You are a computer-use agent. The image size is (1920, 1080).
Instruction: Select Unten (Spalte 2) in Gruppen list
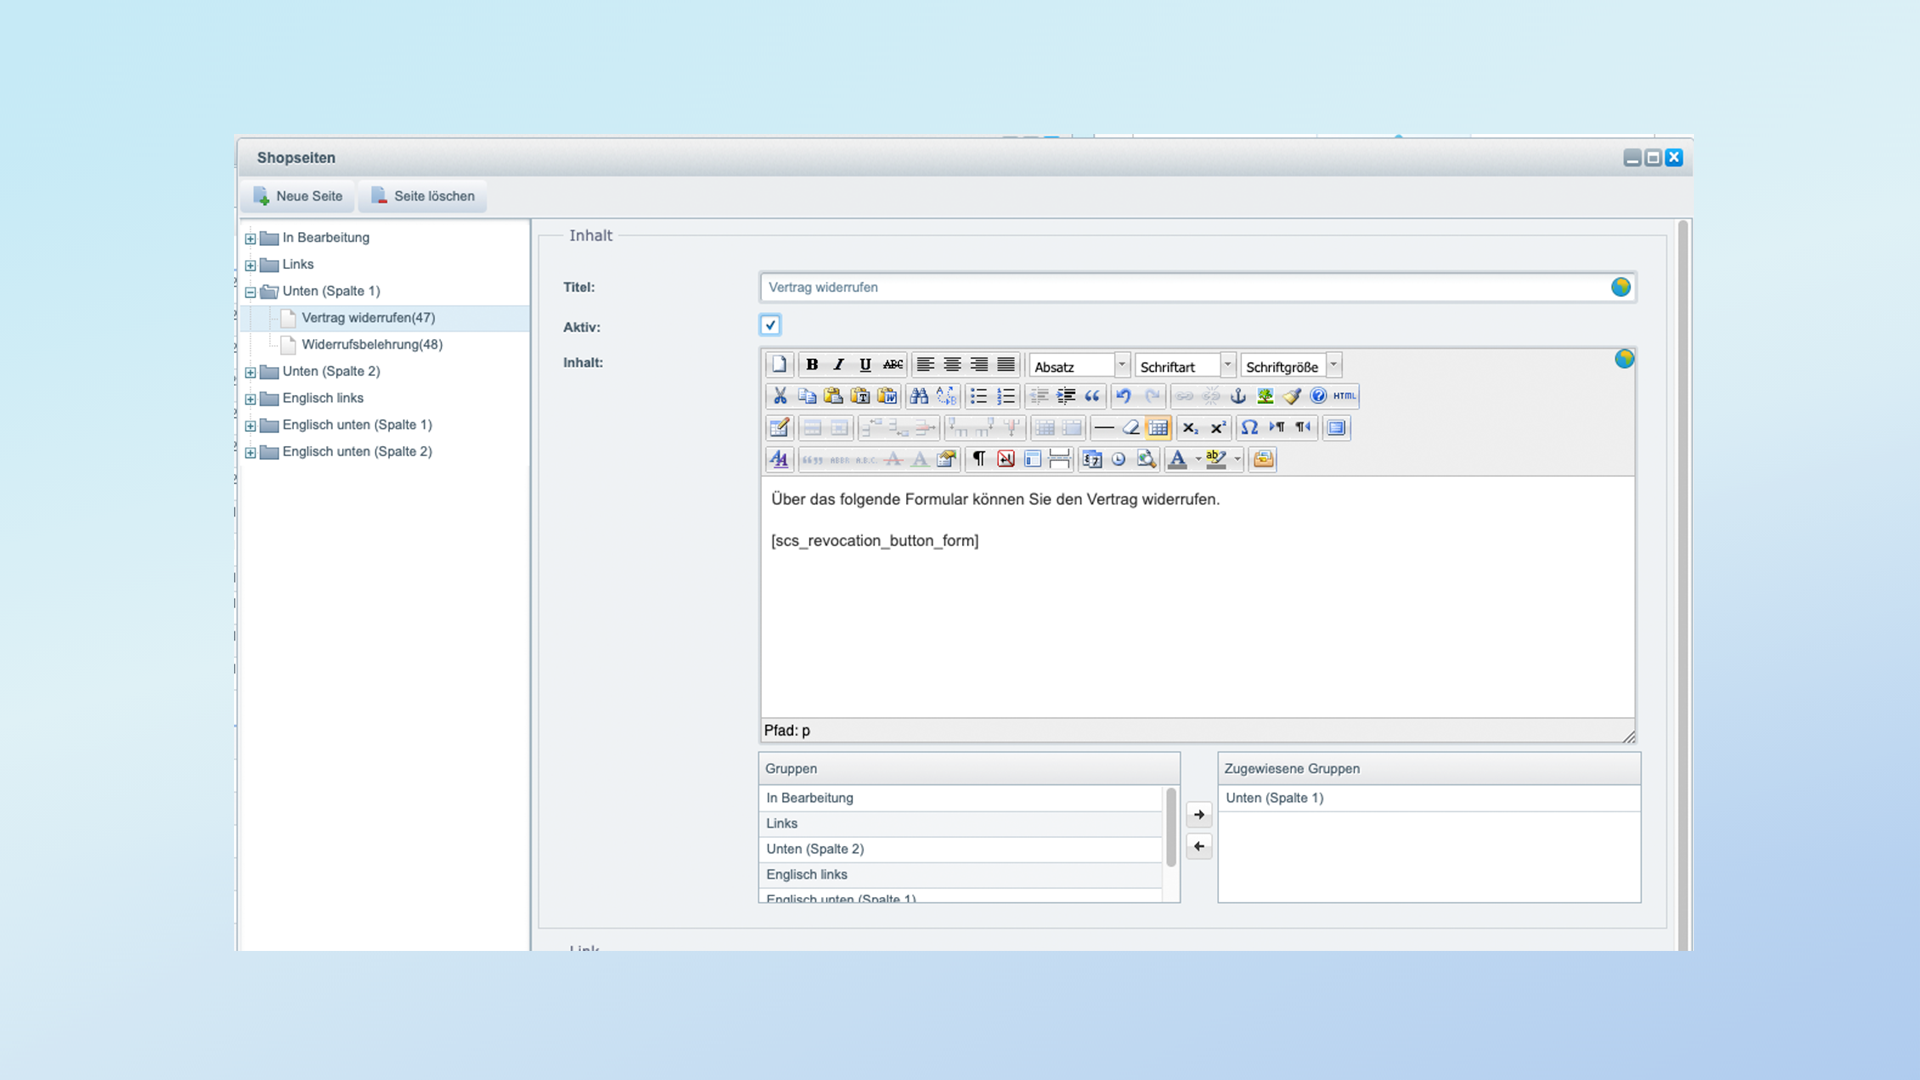pos(961,849)
